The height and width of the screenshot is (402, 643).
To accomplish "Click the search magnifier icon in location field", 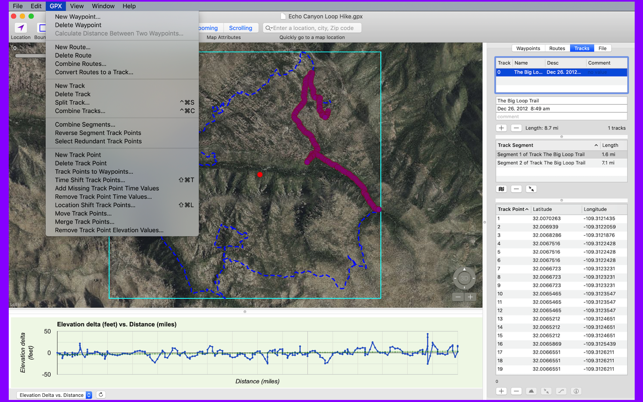I will tap(268, 28).
